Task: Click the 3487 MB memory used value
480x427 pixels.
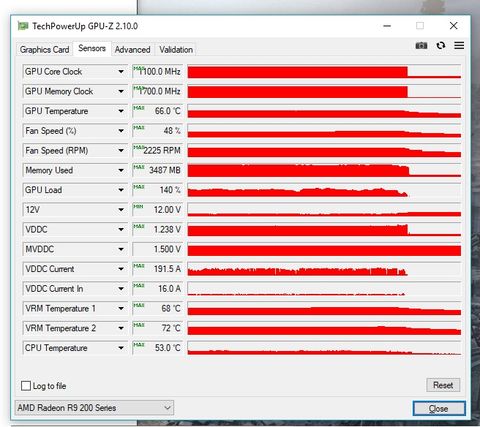Action: point(158,170)
